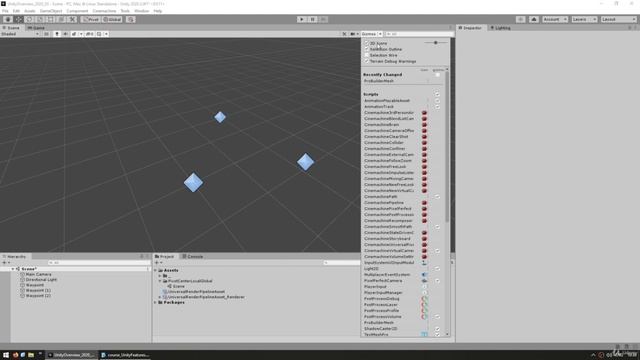Image resolution: width=640 pixels, height=360 pixels.
Task: Click CinemachineBrain gizmo icon
Action: (x=424, y=124)
